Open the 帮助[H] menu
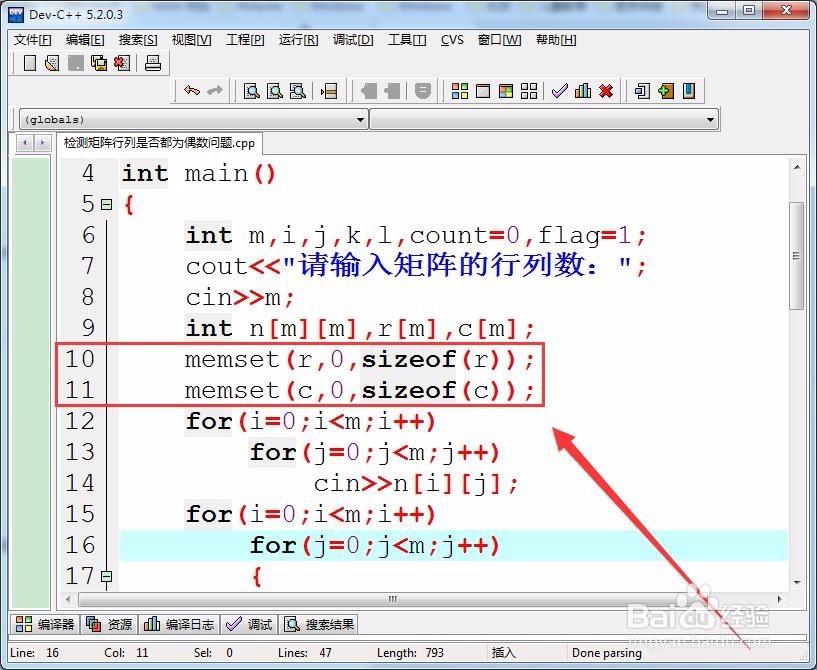The width and height of the screenshot is (817, 670). coord(556,40)
